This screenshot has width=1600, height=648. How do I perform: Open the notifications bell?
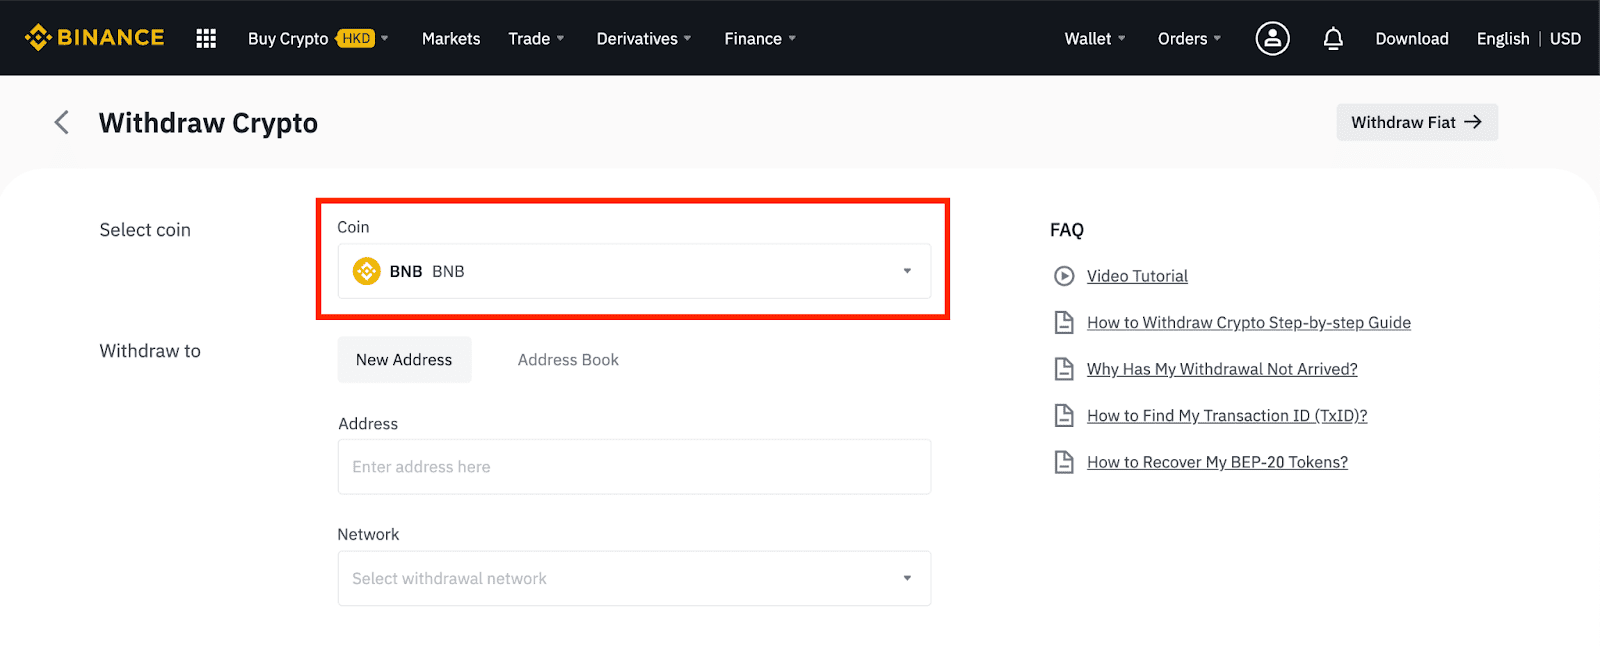click(x=1333, y=38)
